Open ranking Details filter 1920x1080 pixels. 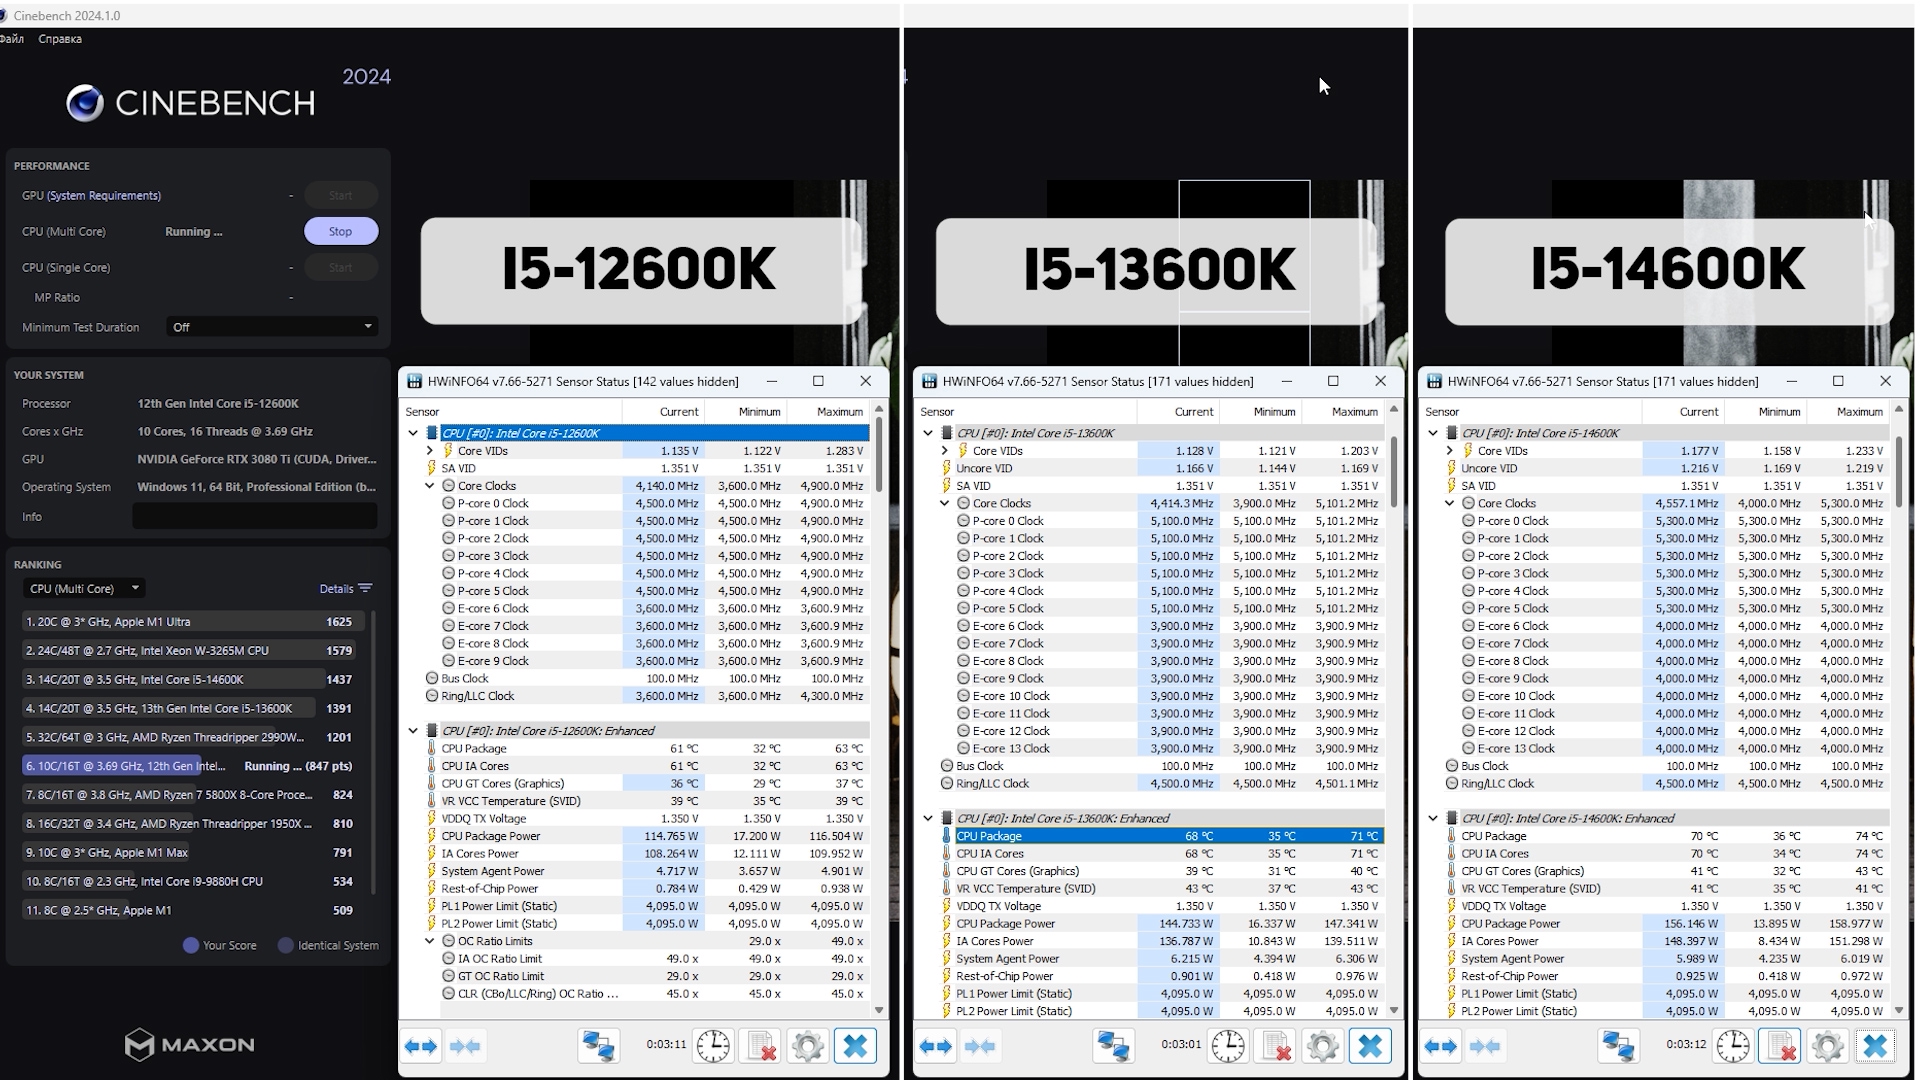(x=345, y=588)
